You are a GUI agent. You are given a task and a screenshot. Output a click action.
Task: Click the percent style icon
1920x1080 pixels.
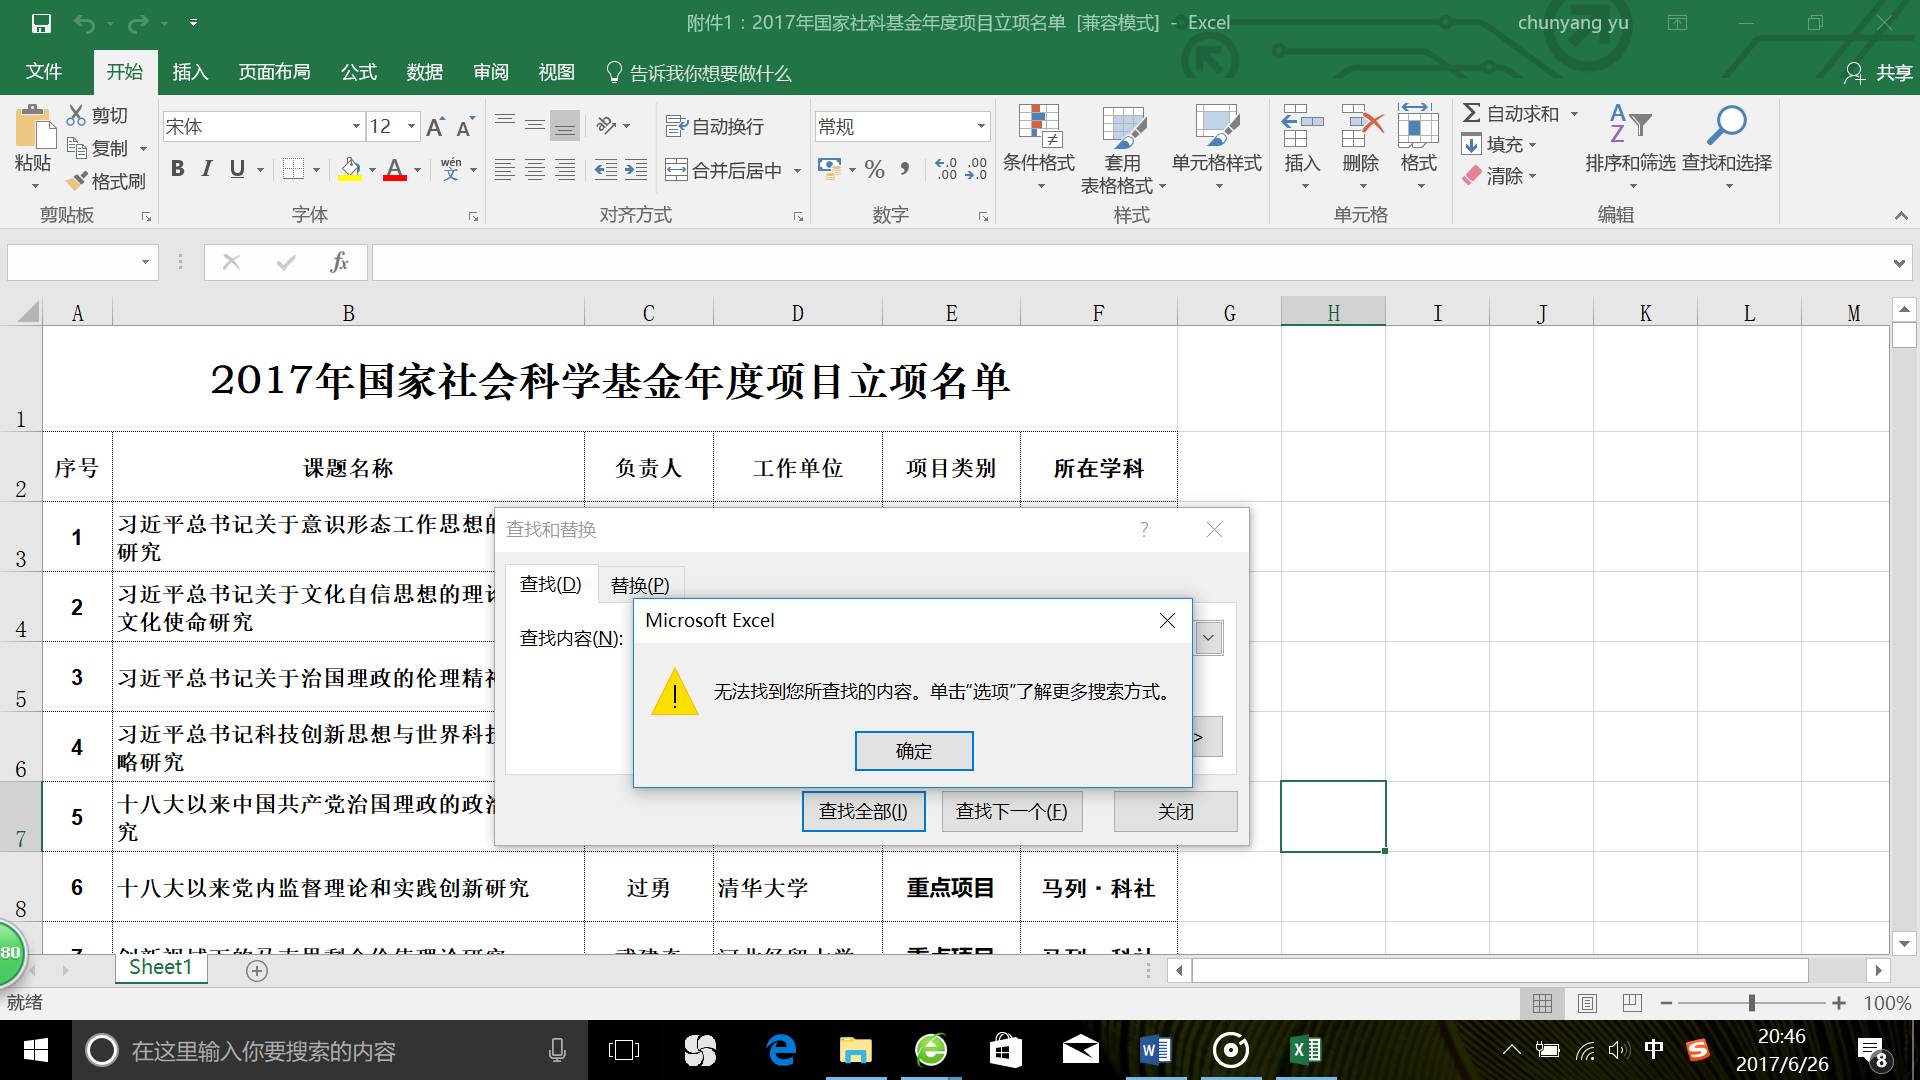(x=875, y=170)
